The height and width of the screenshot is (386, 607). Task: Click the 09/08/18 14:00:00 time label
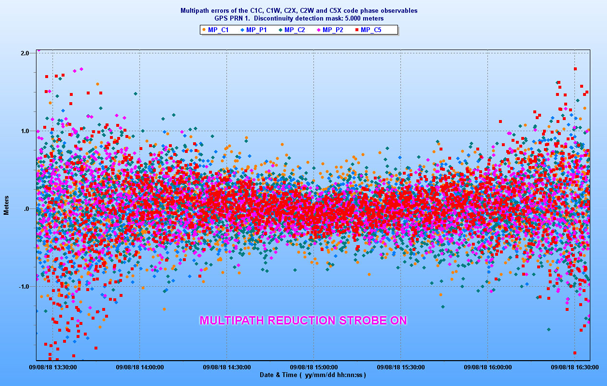click(x=140, y=367)
